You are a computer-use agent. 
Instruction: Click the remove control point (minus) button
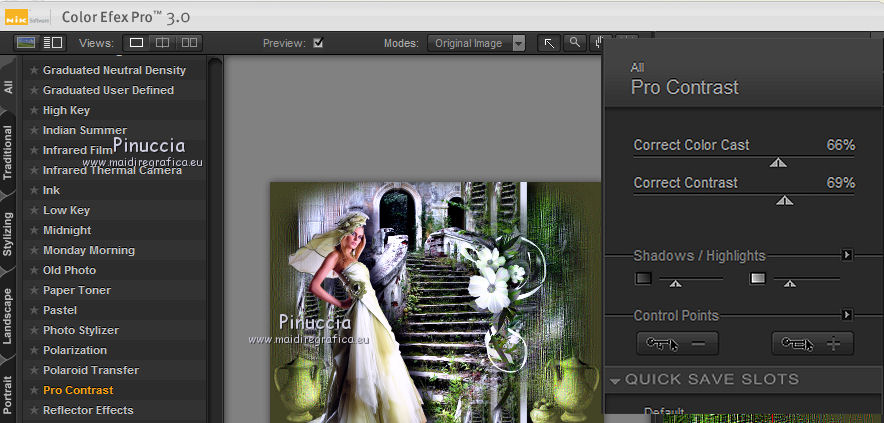coord(677,343)
